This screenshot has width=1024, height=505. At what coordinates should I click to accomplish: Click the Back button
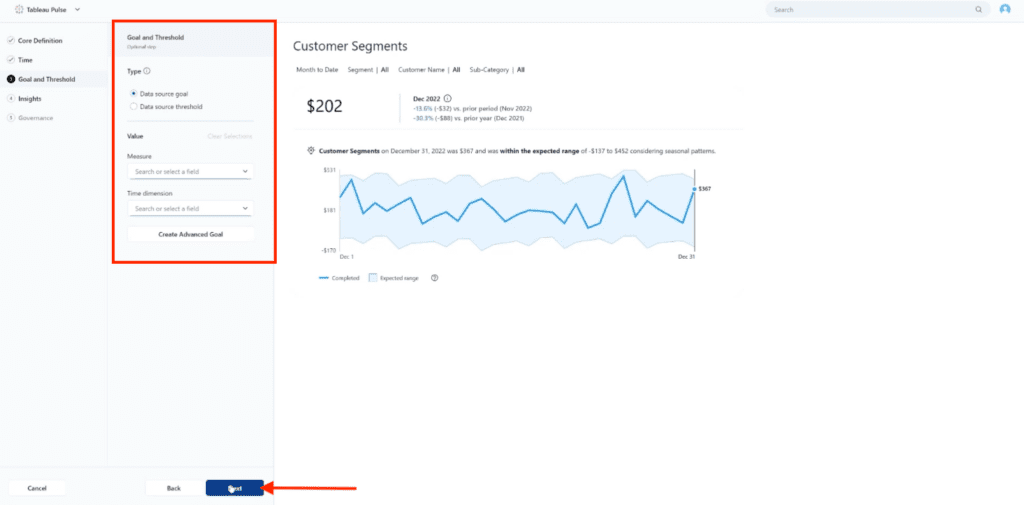point(174,488)
